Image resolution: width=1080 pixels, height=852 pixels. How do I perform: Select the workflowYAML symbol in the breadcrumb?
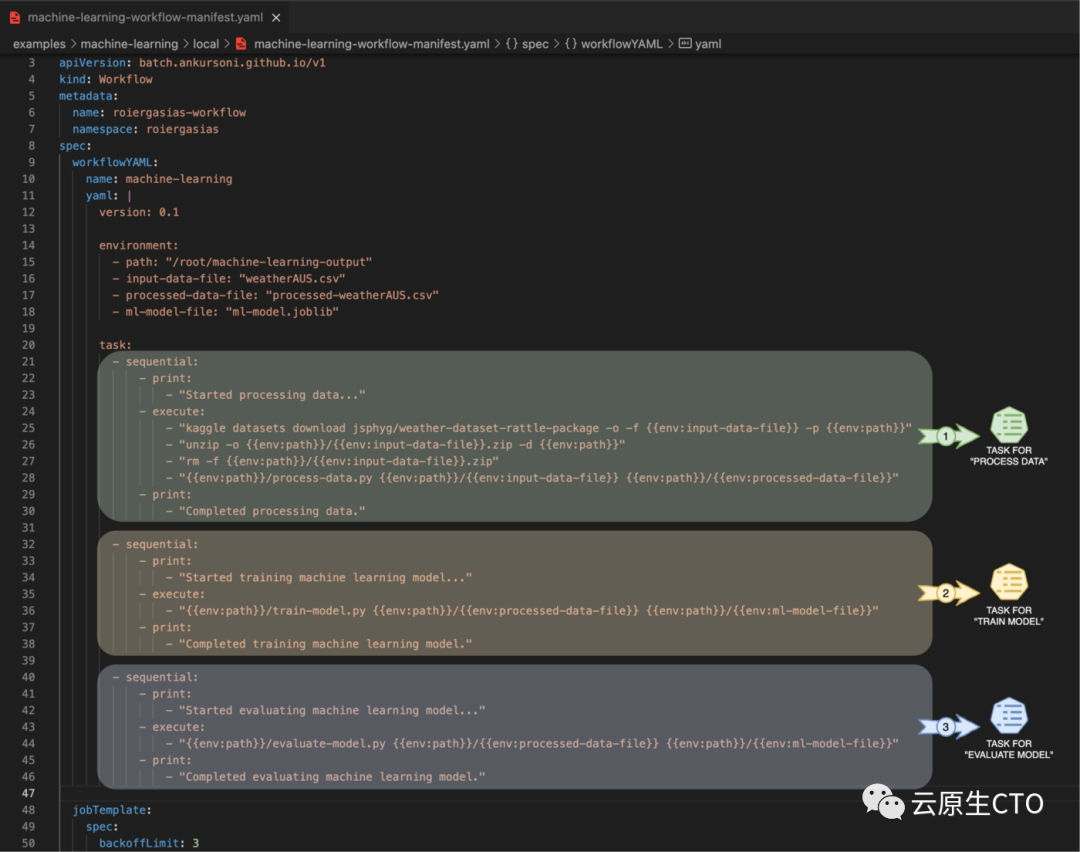621,44
